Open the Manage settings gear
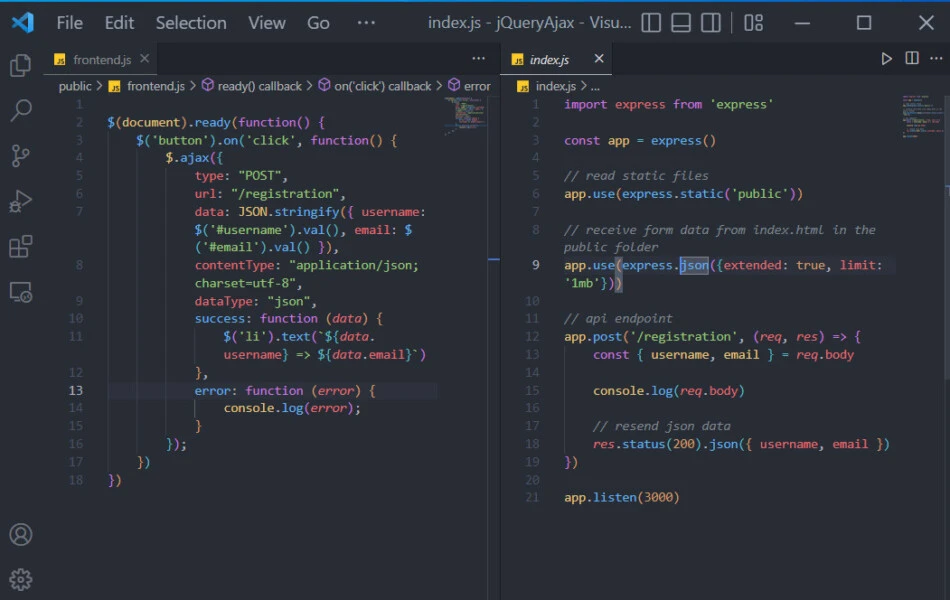This screenshot has width=950, height=600. 20,579
